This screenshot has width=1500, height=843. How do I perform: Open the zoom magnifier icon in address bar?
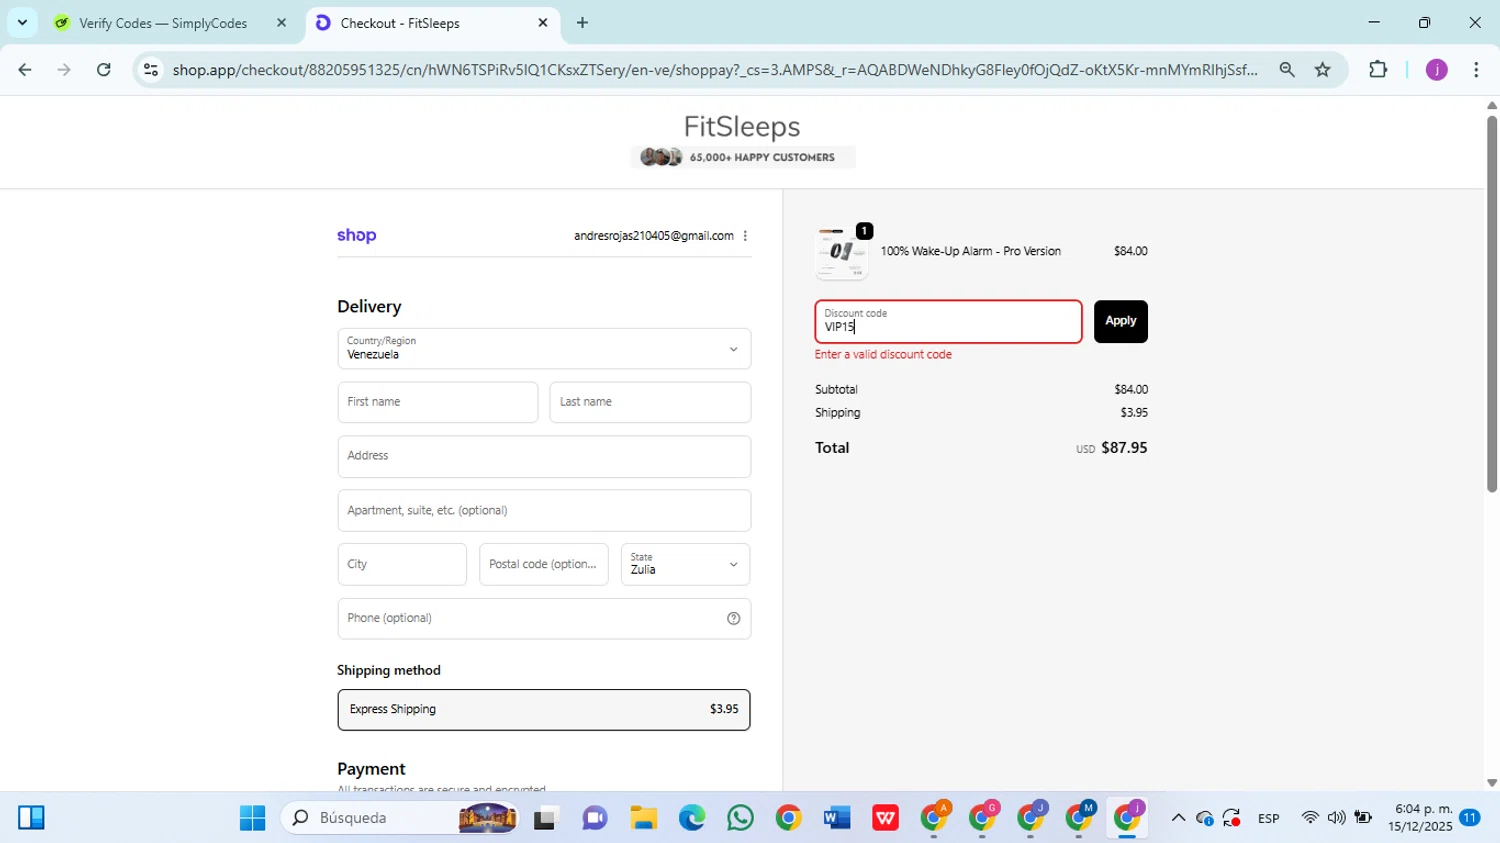[x=1287, y=69]
